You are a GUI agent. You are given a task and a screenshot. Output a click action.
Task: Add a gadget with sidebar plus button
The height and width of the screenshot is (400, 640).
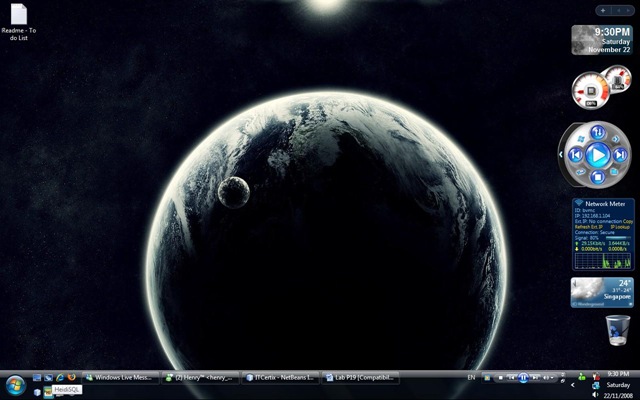coord(603,10)
